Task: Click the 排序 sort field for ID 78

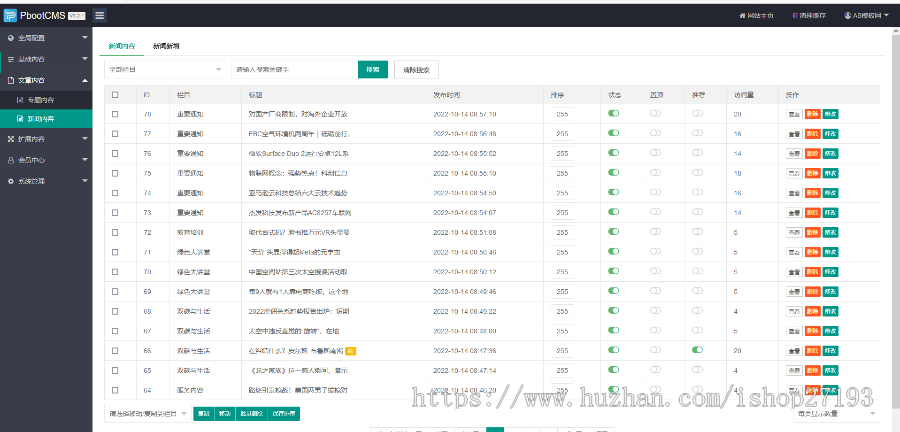Action: coord(562,114)
